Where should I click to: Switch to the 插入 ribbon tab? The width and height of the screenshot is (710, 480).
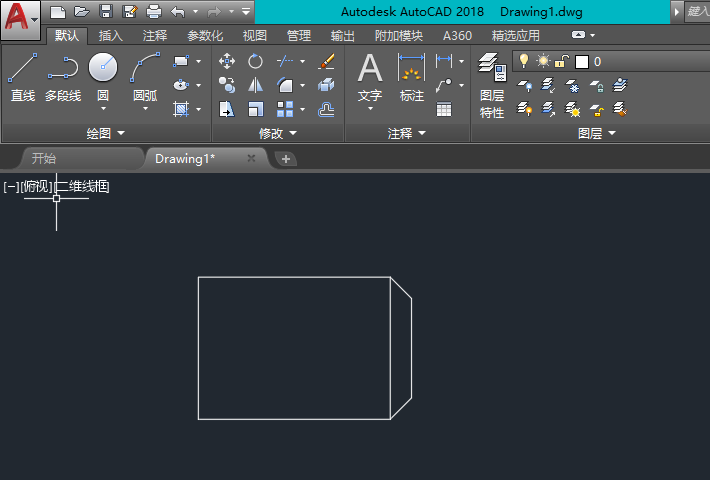(111, 36)
